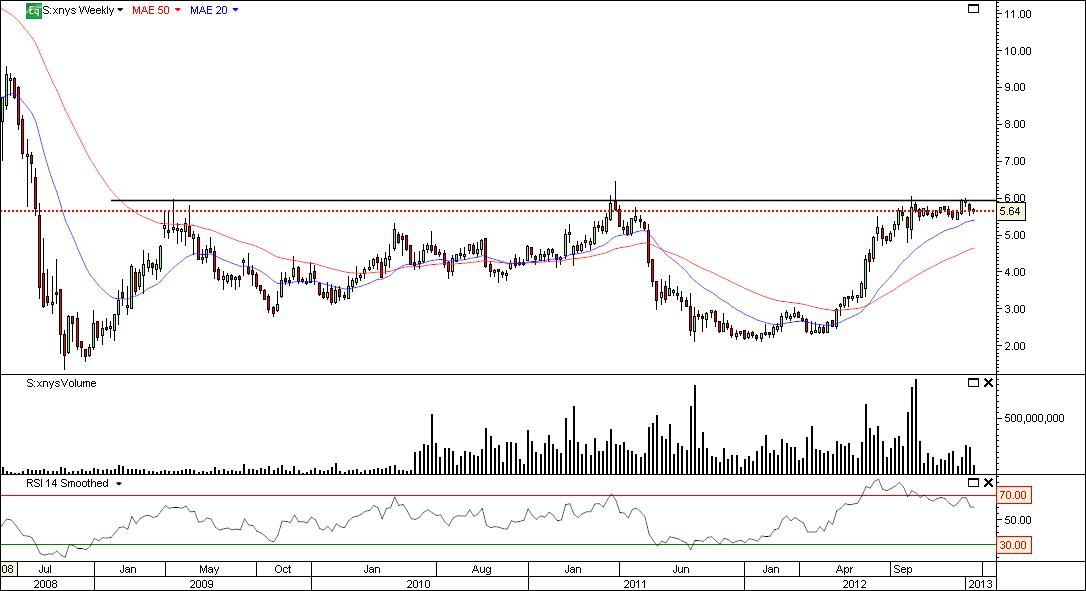Click the Jul month label on time axis
This screenshot has height=591, width=1086.
point(46,570)
